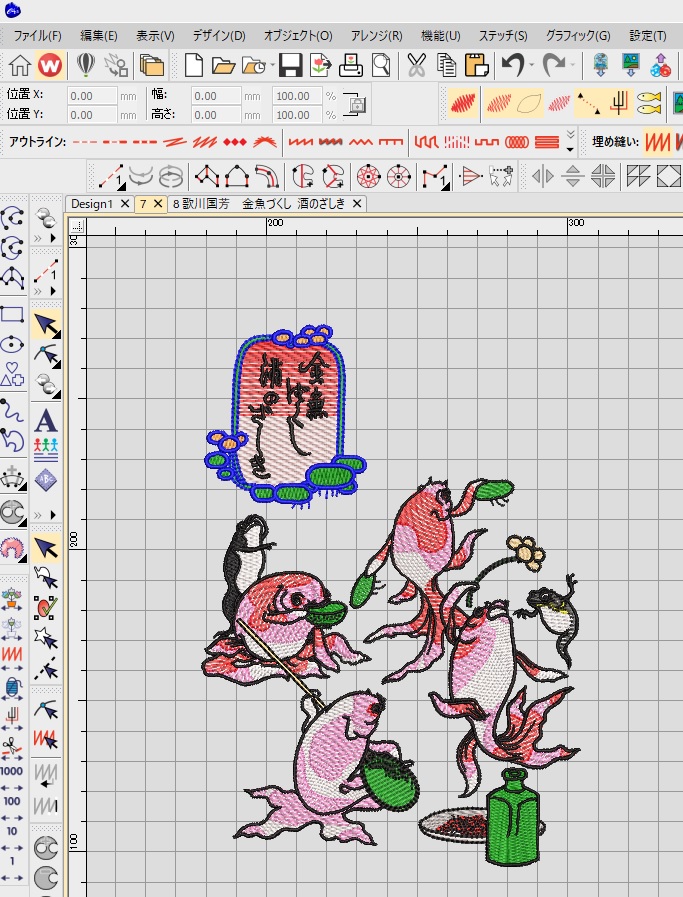Click the 高さ height input field

click(x=216, y=115)
